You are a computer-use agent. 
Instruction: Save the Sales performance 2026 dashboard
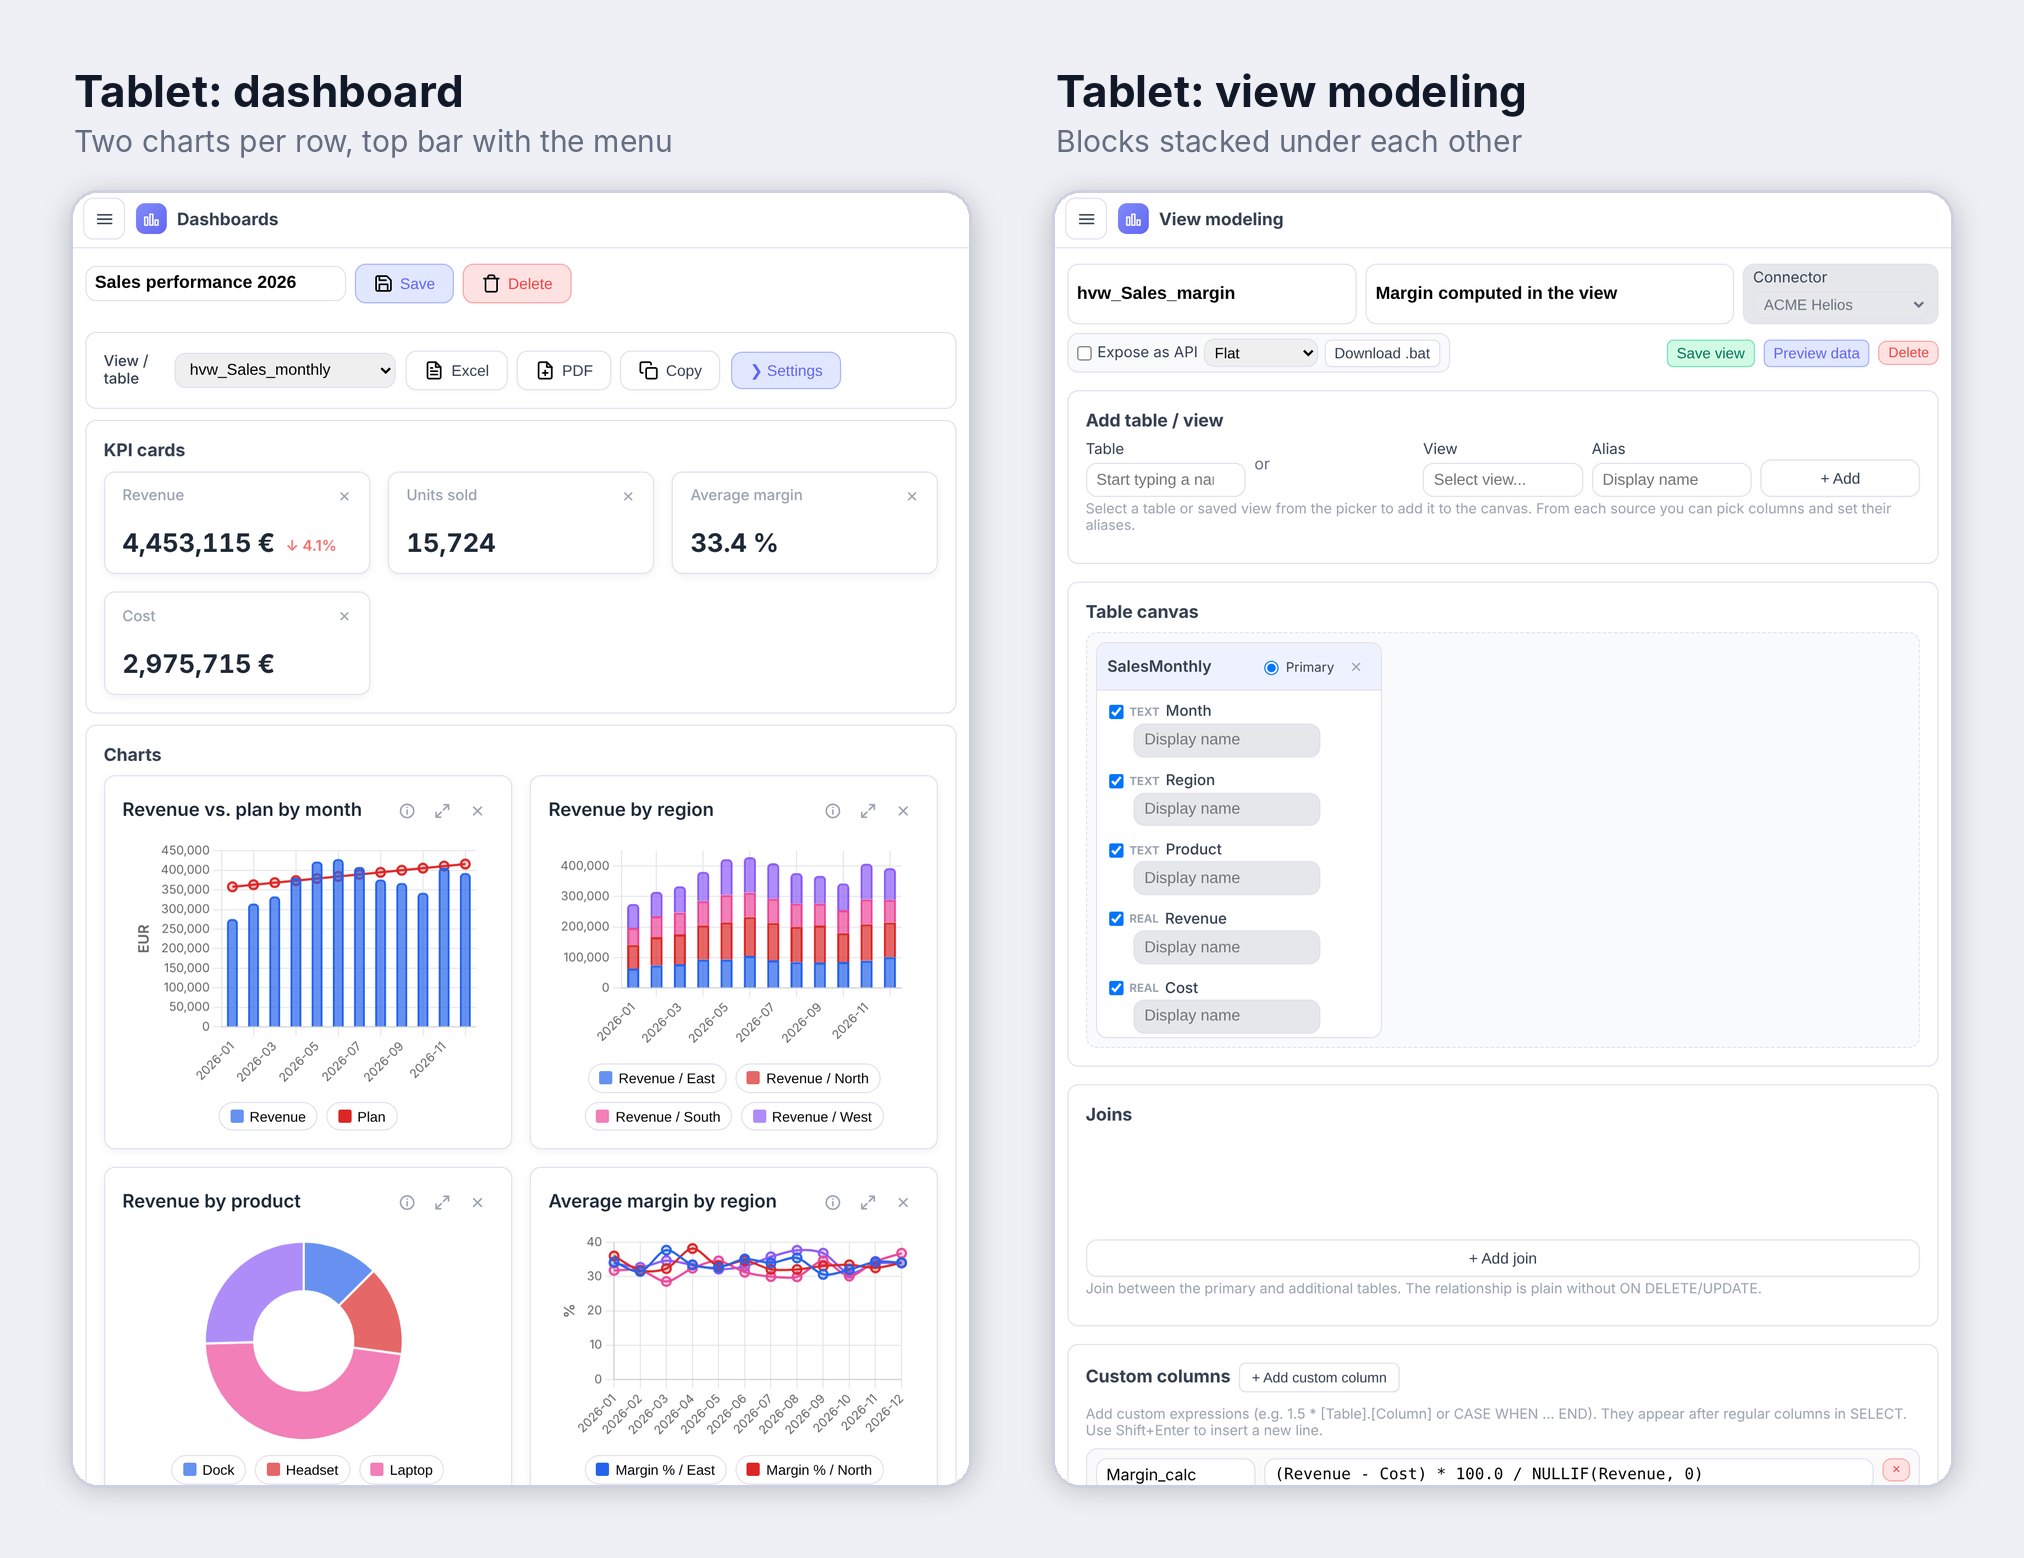click(x=404, y=284)
